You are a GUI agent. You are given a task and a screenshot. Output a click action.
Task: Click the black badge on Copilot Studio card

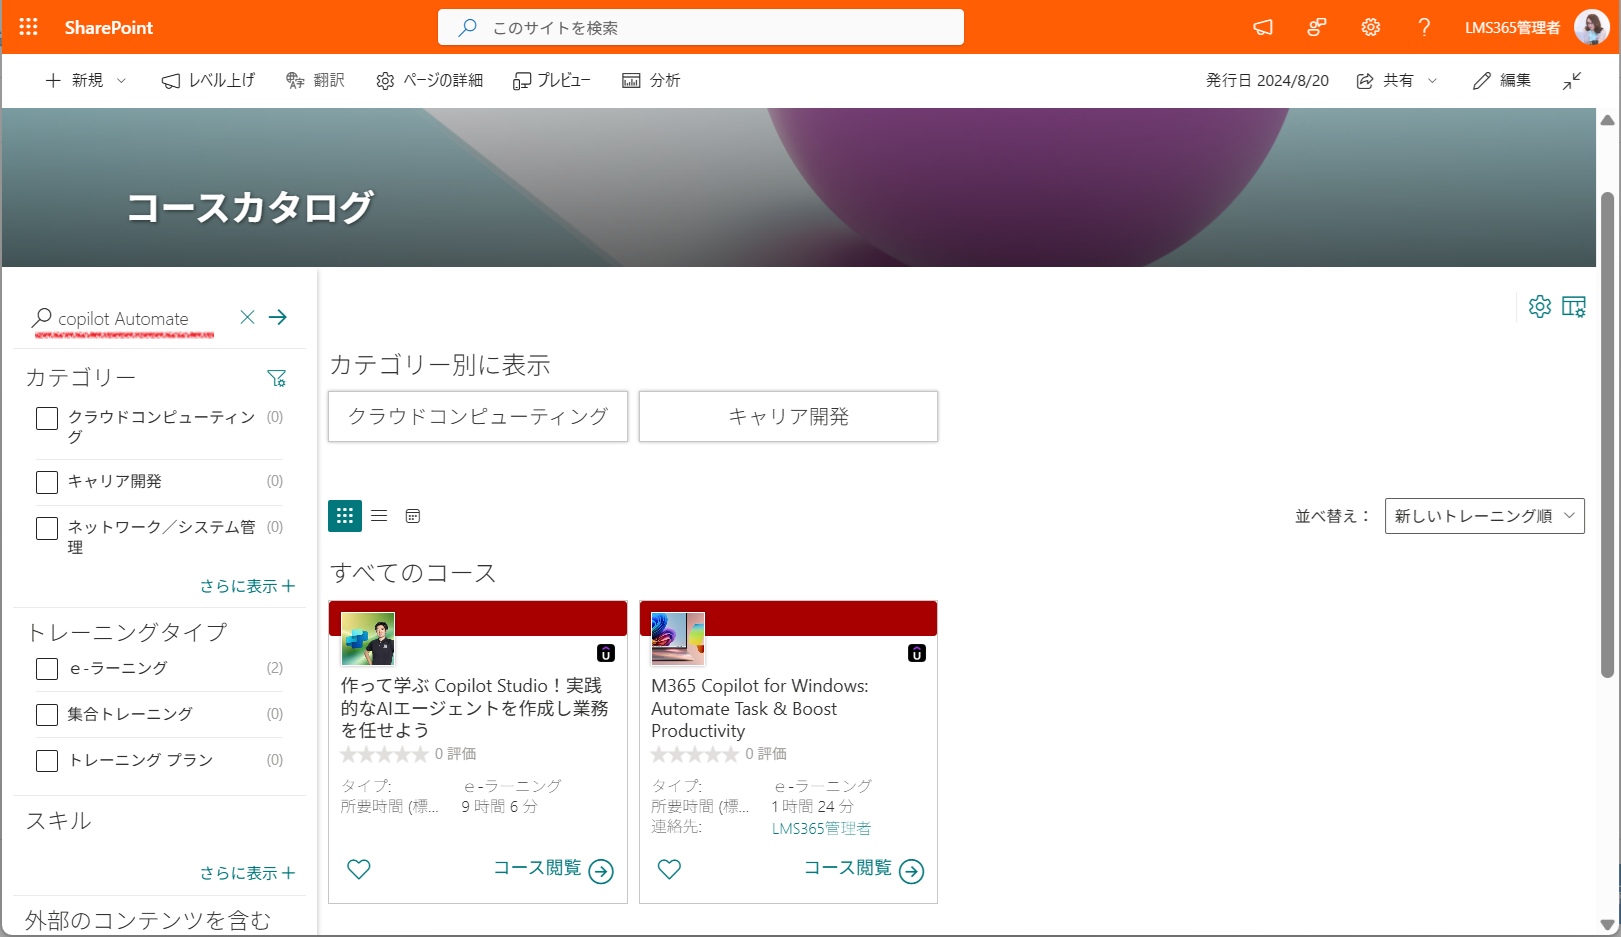tap(606, 654)
